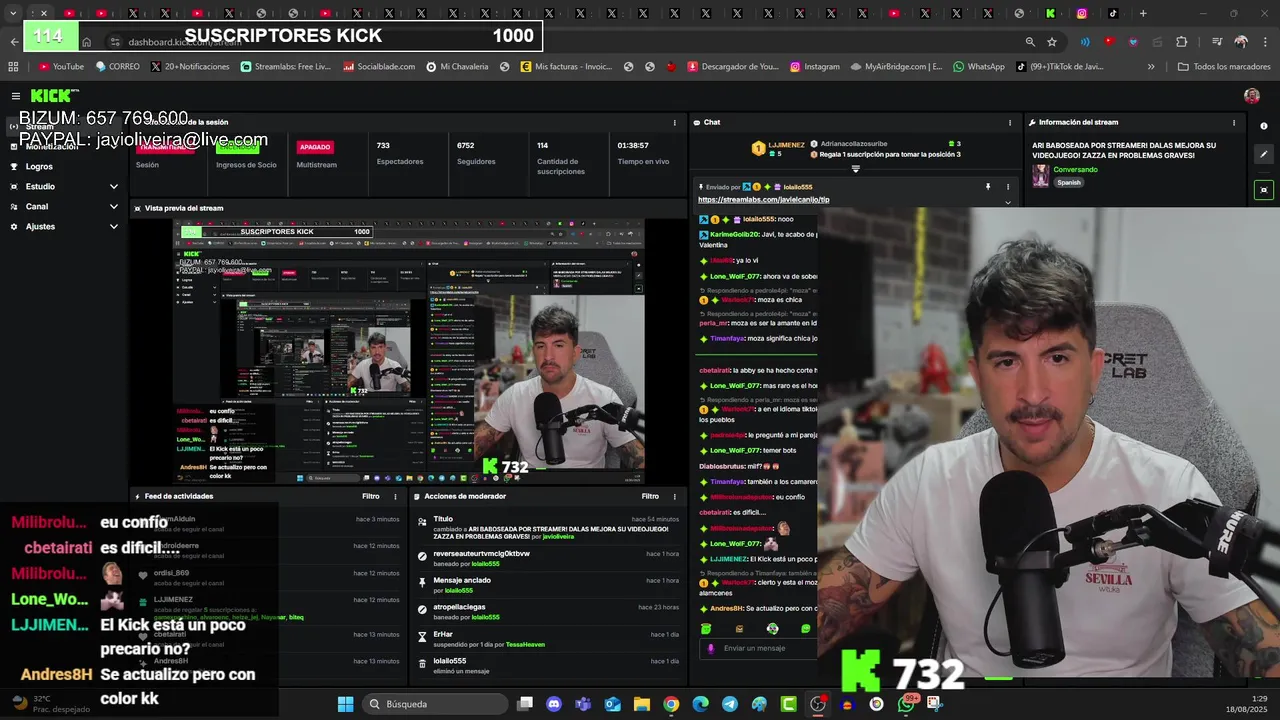This screenshot has width=1280, height=720.
Task: Open Feed de actividades three-dot menu
Action: point(395,496)
